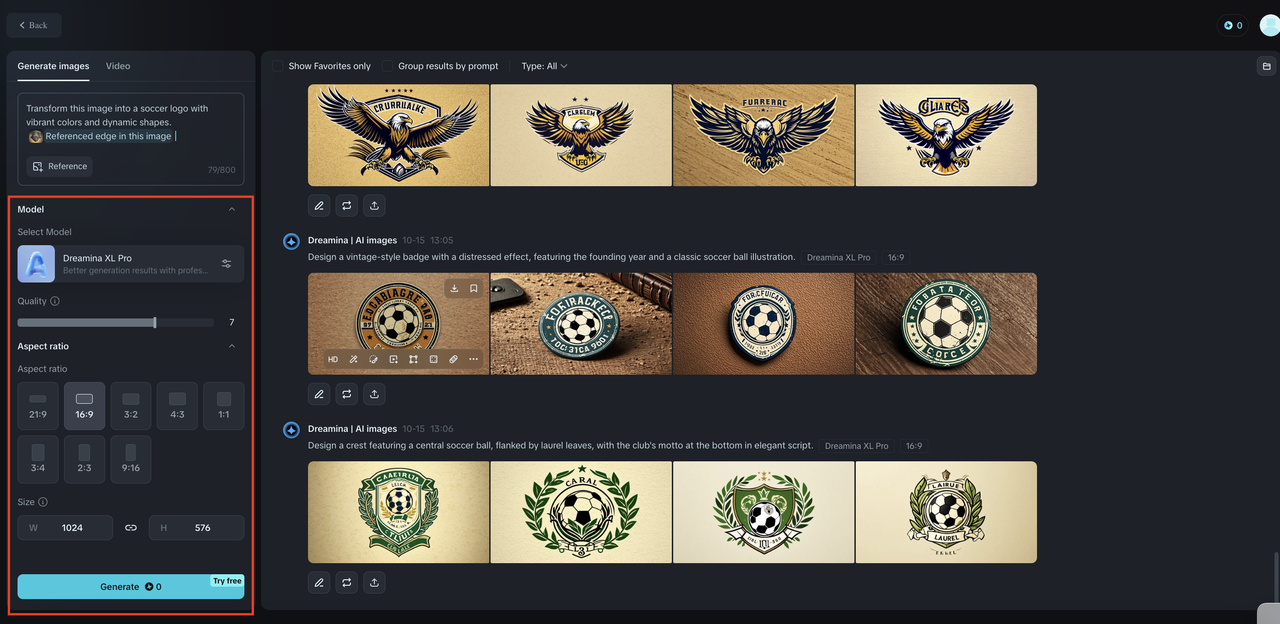This screenshot has height=624, width=1280.
Task: Select the 3:4 aspect ratio
Action: point(38,460)
